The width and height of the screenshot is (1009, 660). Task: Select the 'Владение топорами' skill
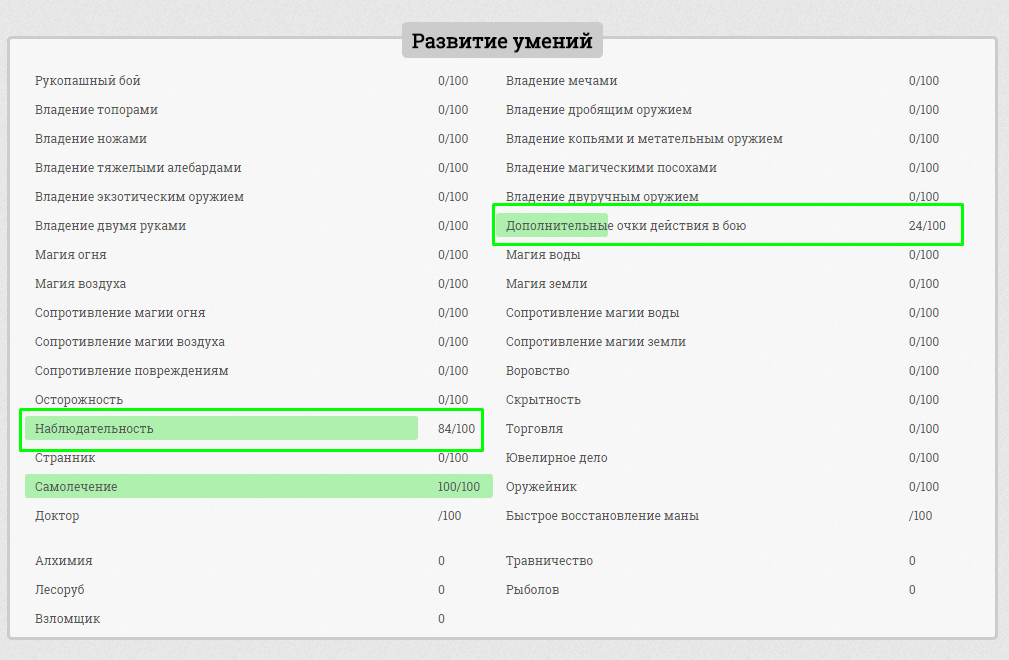[x=96, y=109]
